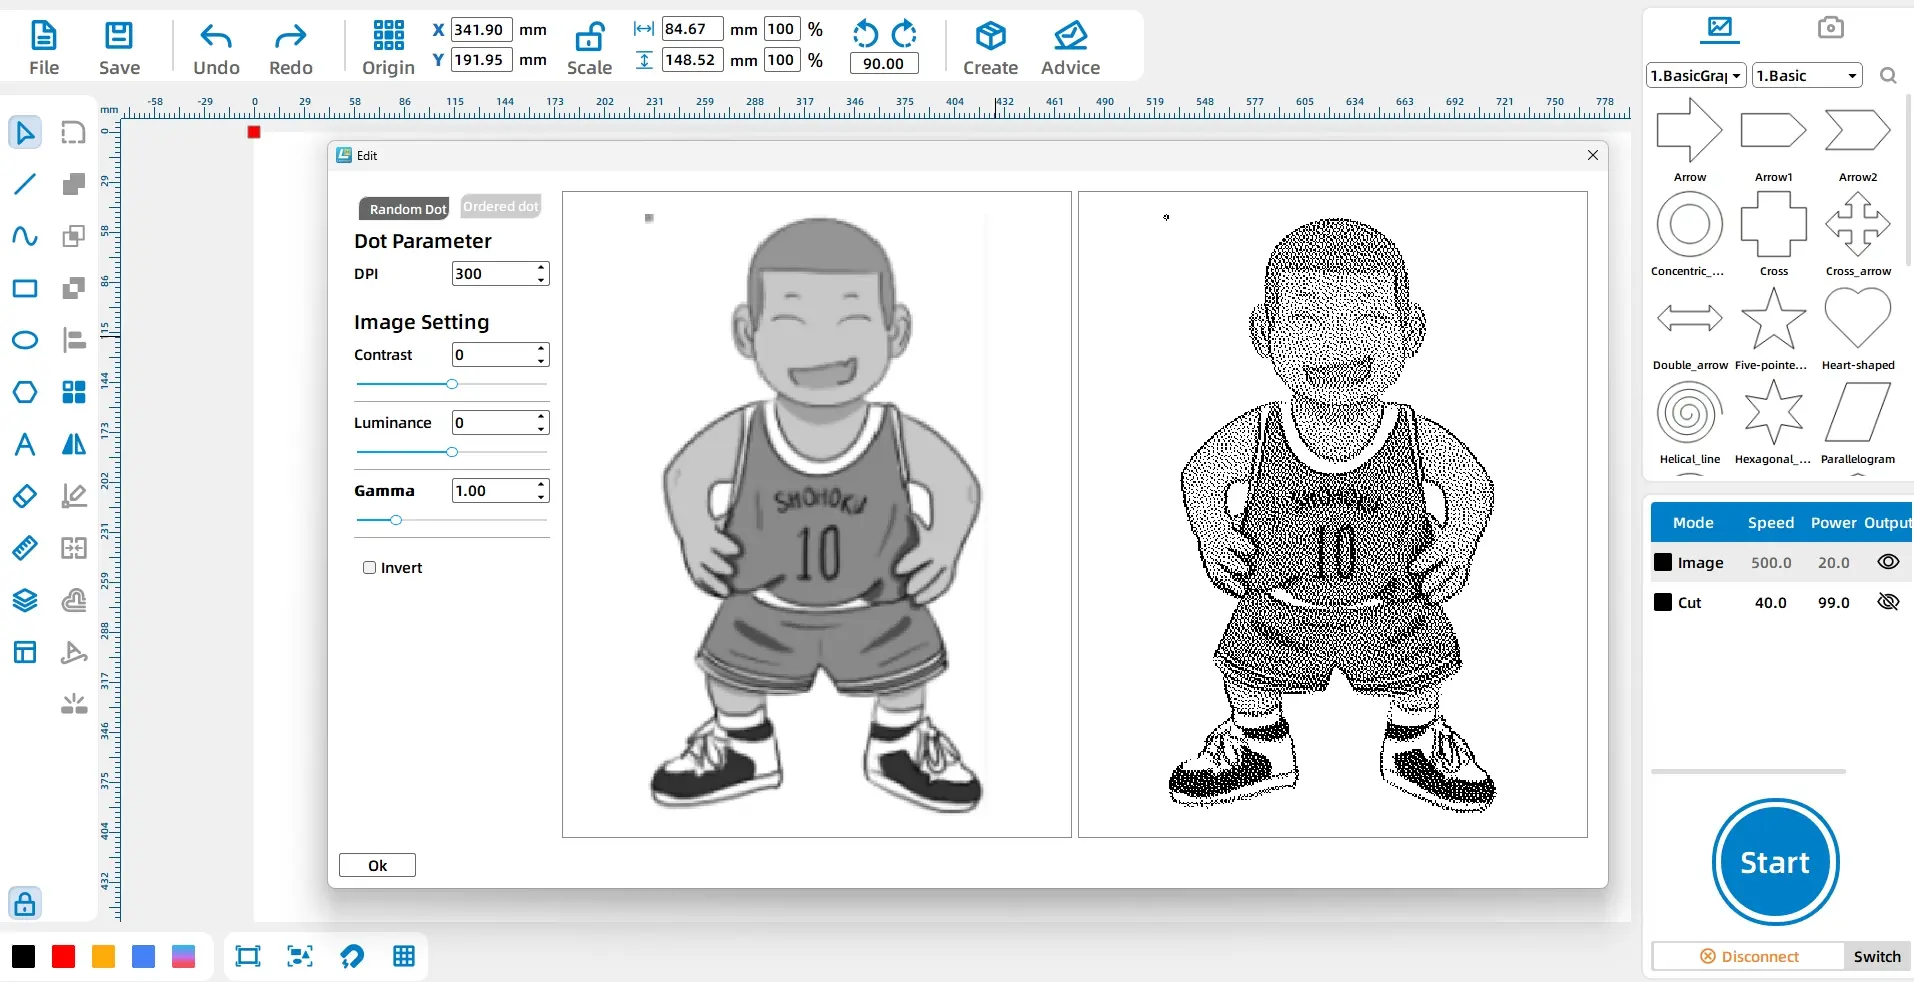The image size is (1914, 982).
Task: Pick the red color swatch
Action: (63, 957)
